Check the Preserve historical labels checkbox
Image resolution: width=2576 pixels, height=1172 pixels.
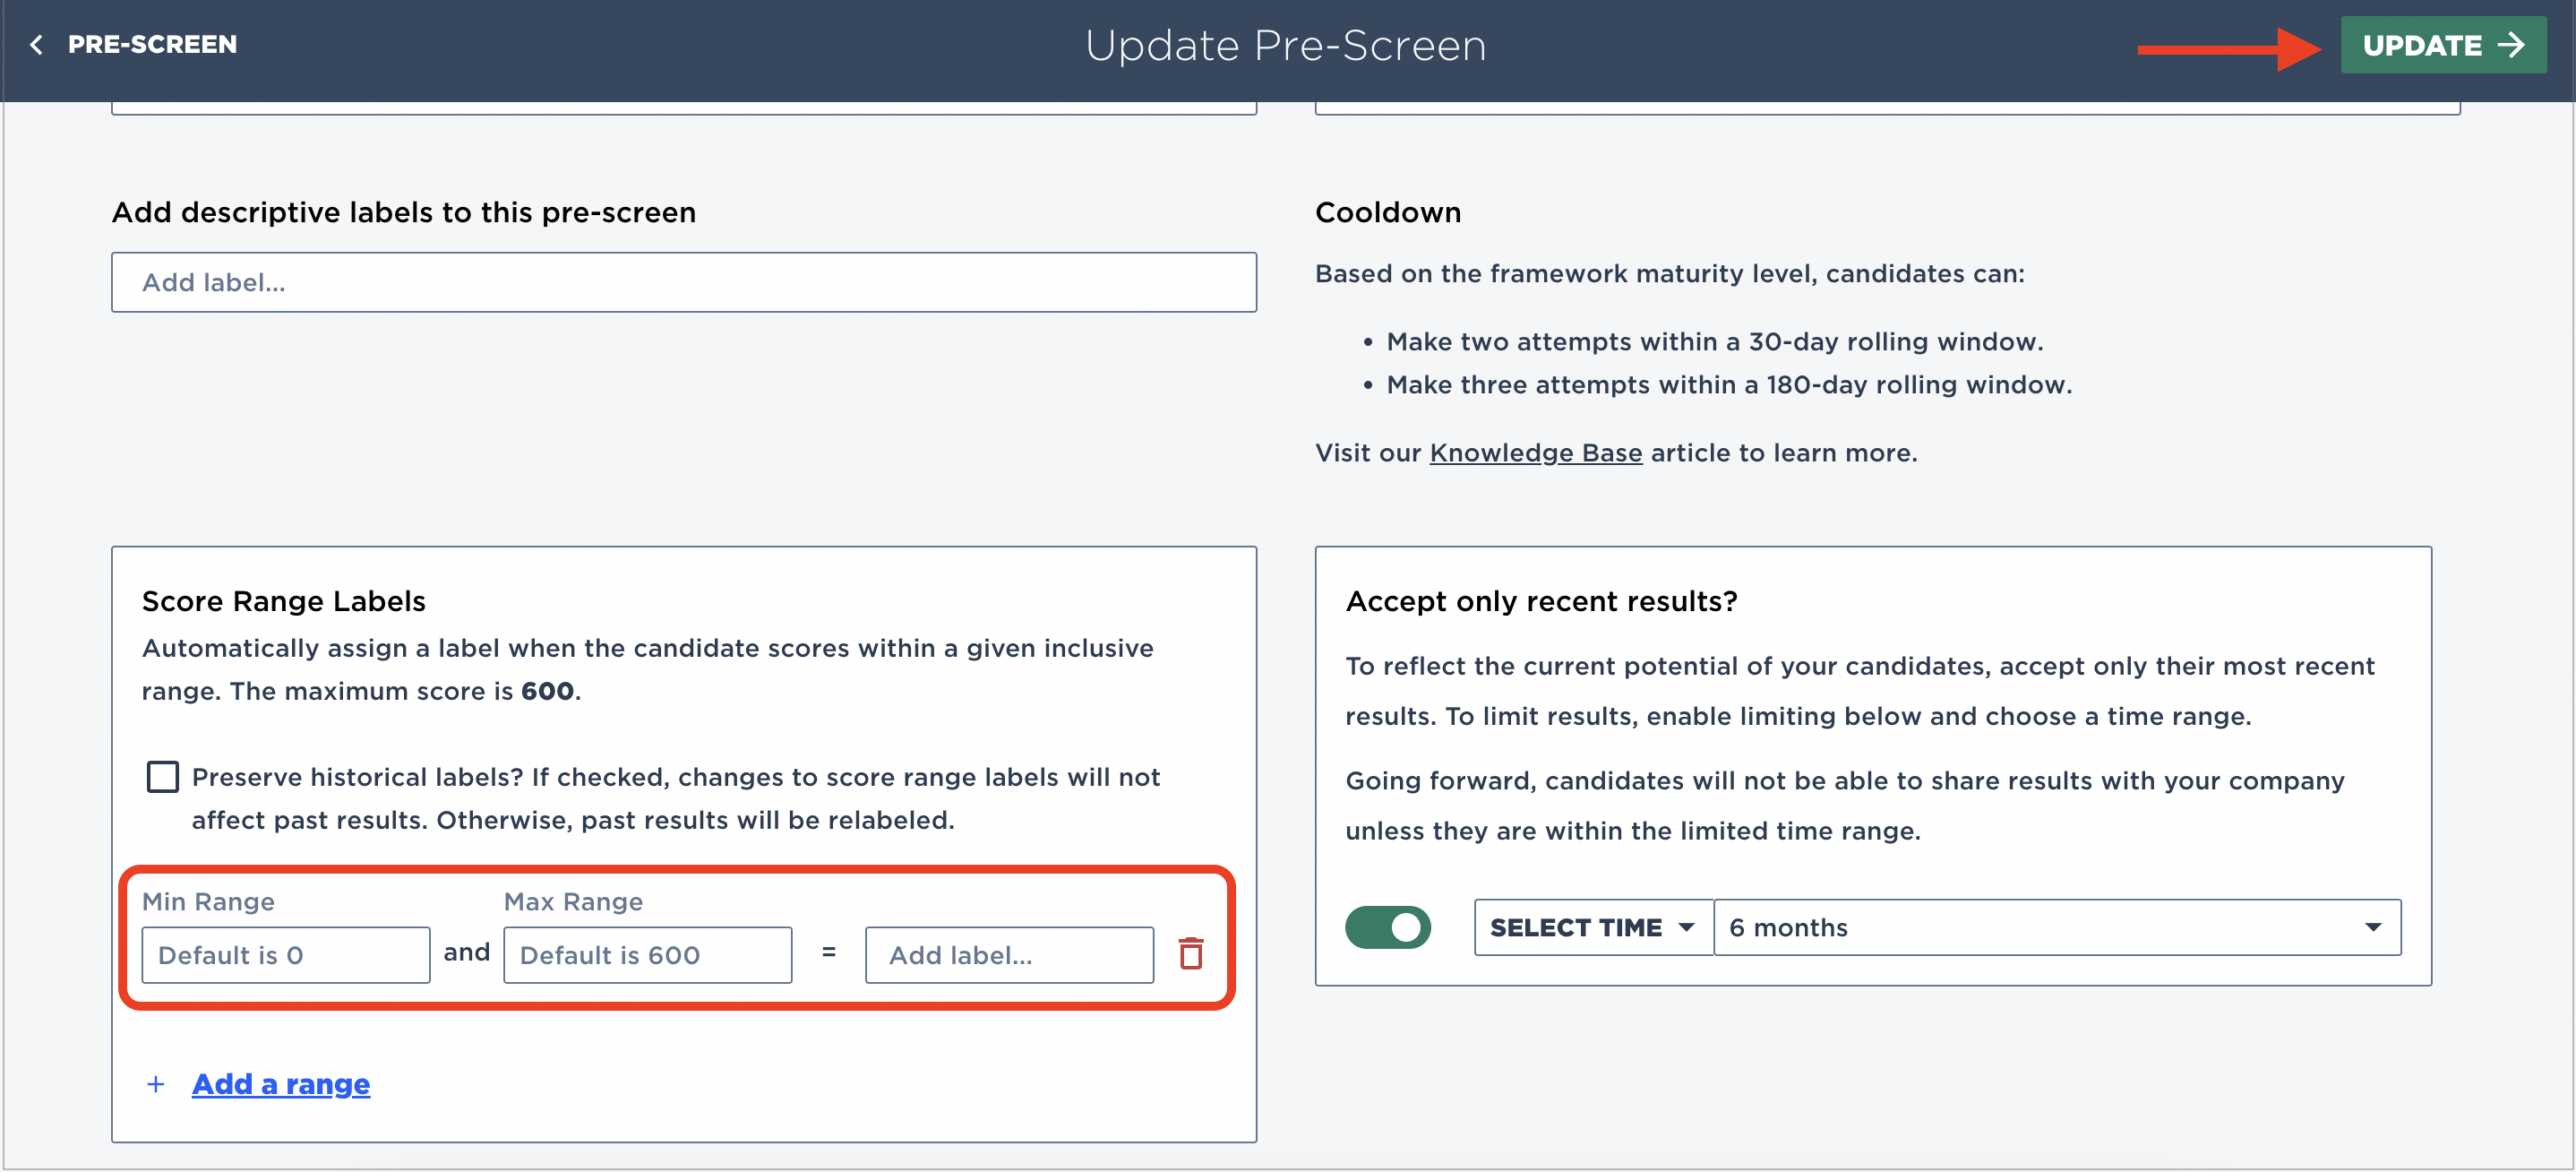(162, 776)
